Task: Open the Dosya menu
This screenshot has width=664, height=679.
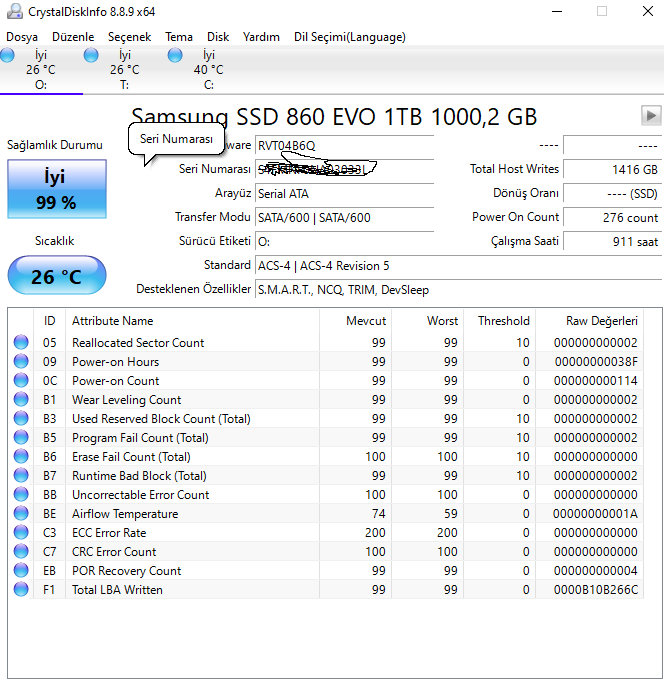Action: 22,37
